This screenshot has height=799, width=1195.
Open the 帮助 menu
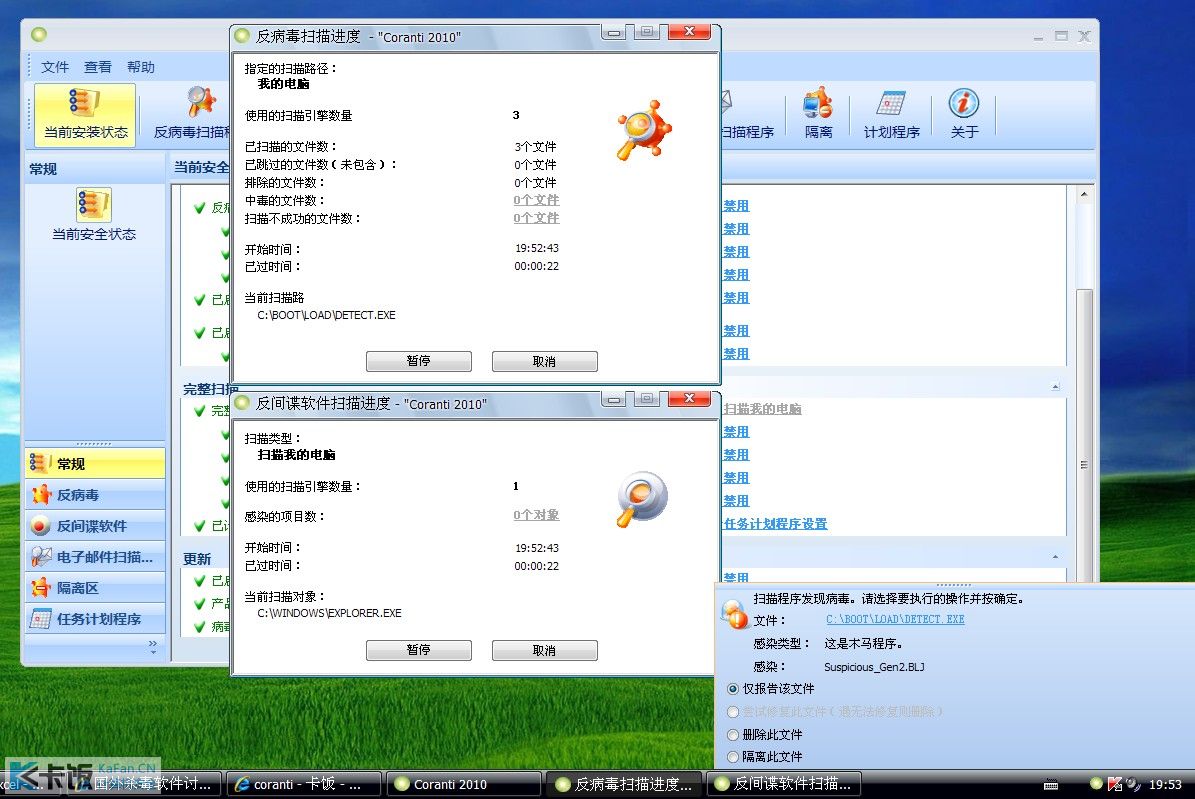click(141, 67)
